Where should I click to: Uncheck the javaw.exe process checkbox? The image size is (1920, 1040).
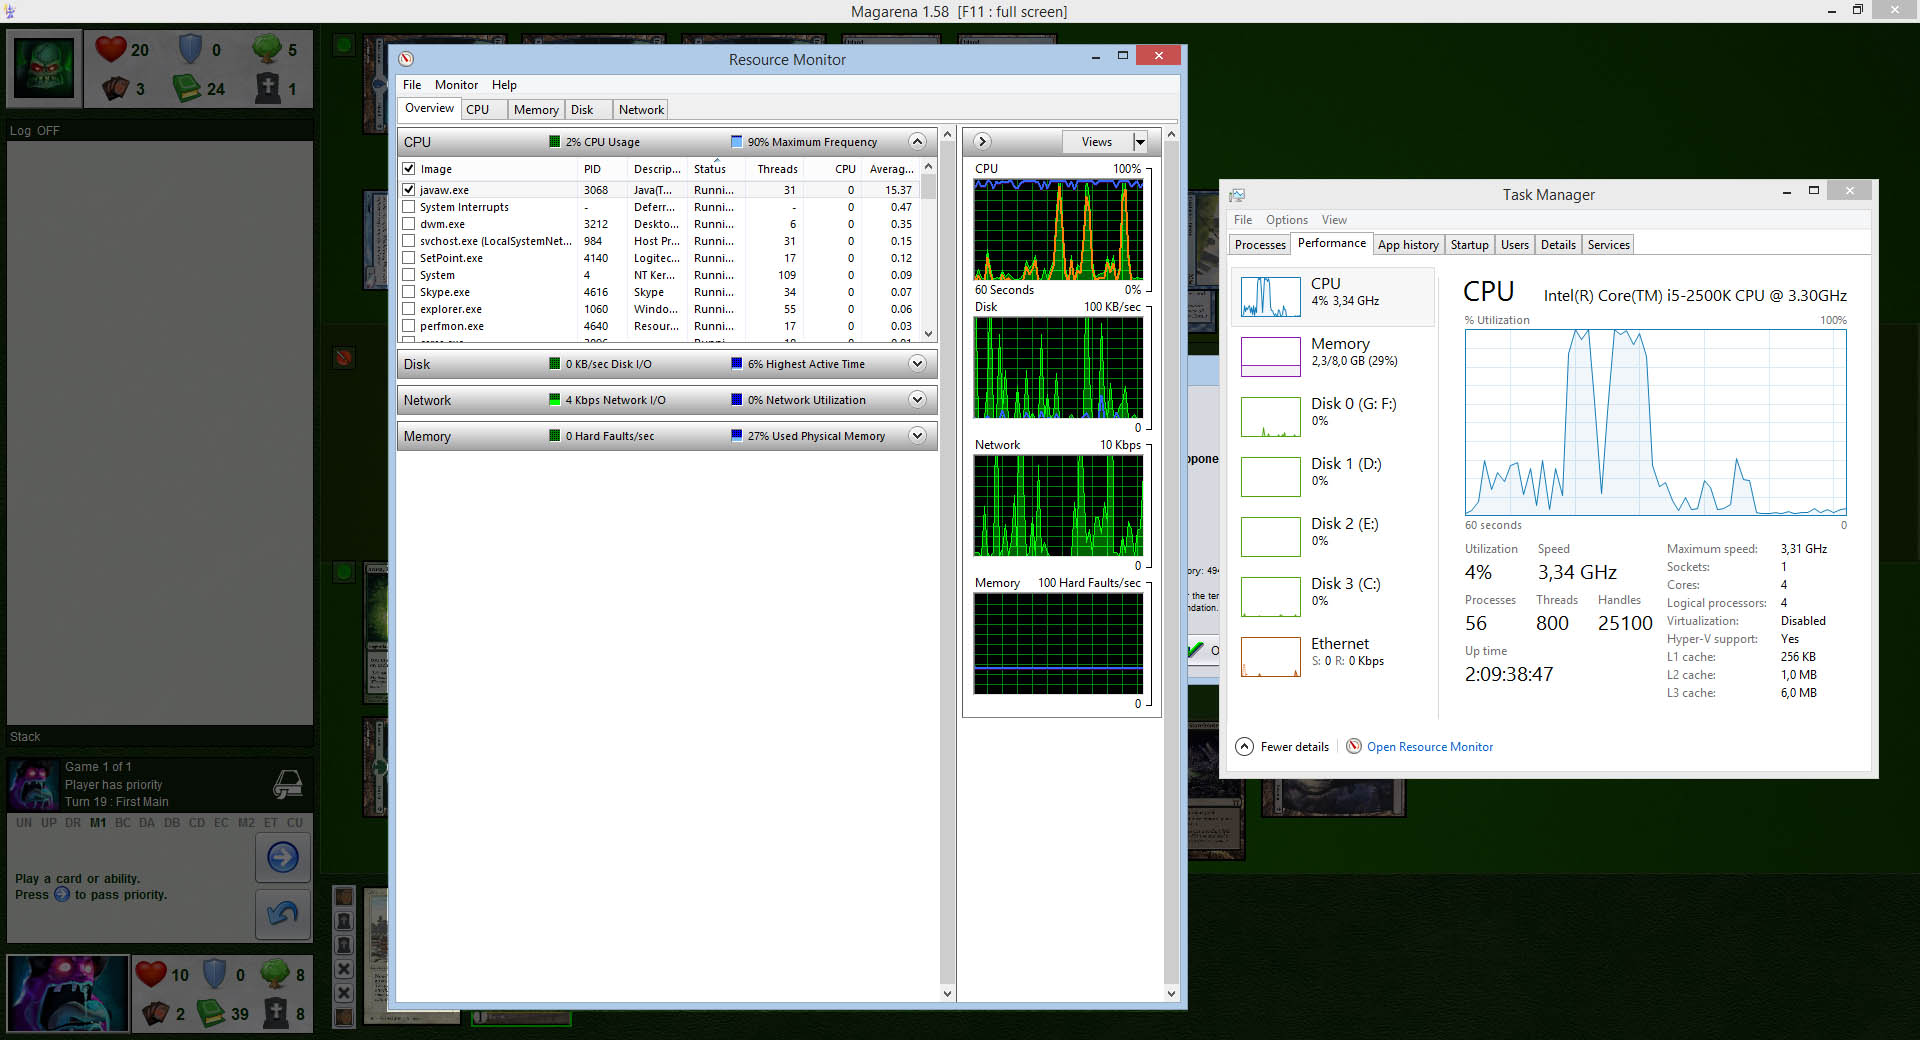pos(408,190)
